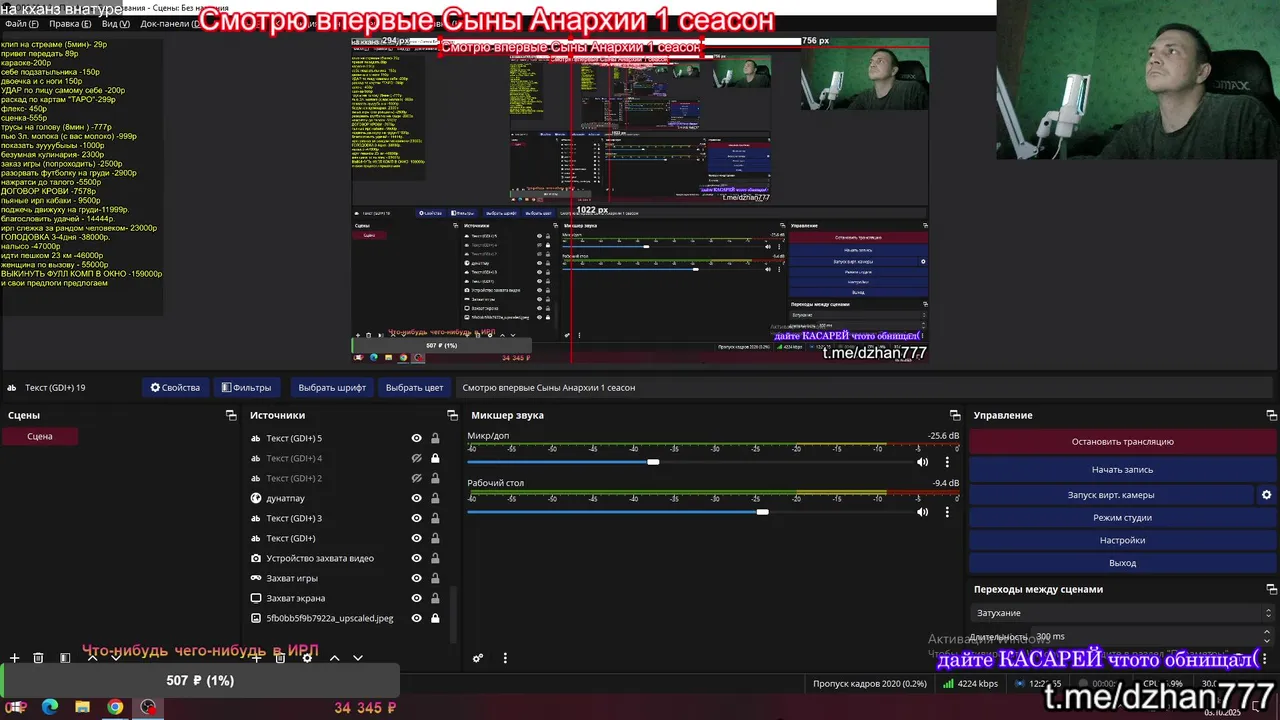This screenshot has width=1280, height=720.
Task: Click Начать запись
Action: coord(1122,469)
